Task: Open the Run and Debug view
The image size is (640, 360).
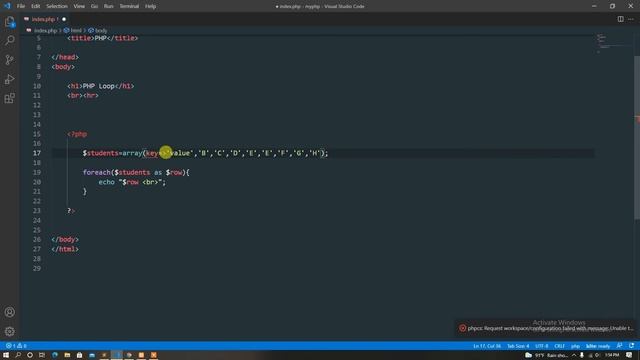Action: pyautogui.click(x=9, y=79)
